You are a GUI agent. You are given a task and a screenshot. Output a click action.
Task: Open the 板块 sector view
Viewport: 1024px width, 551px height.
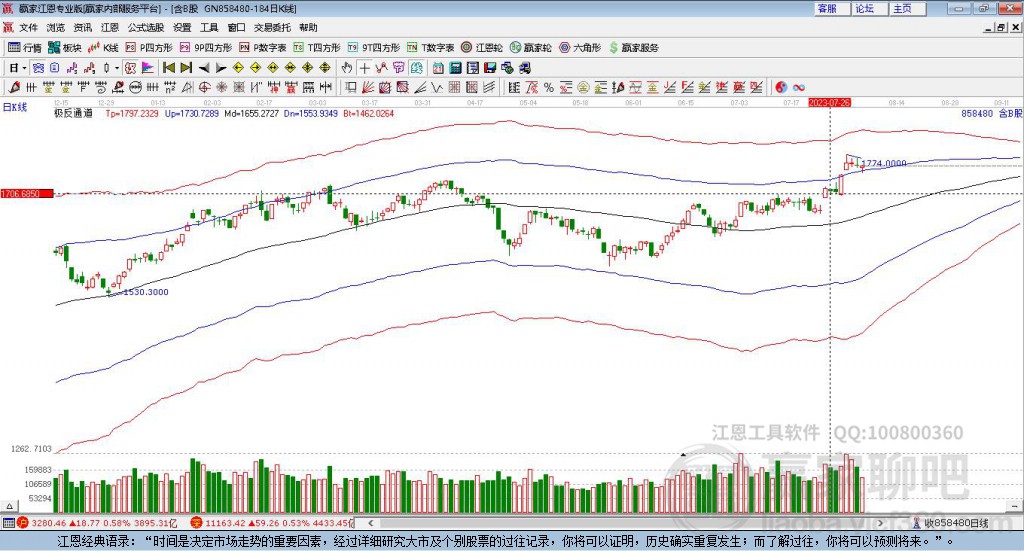pyautogui.click(x=65, y=47)
